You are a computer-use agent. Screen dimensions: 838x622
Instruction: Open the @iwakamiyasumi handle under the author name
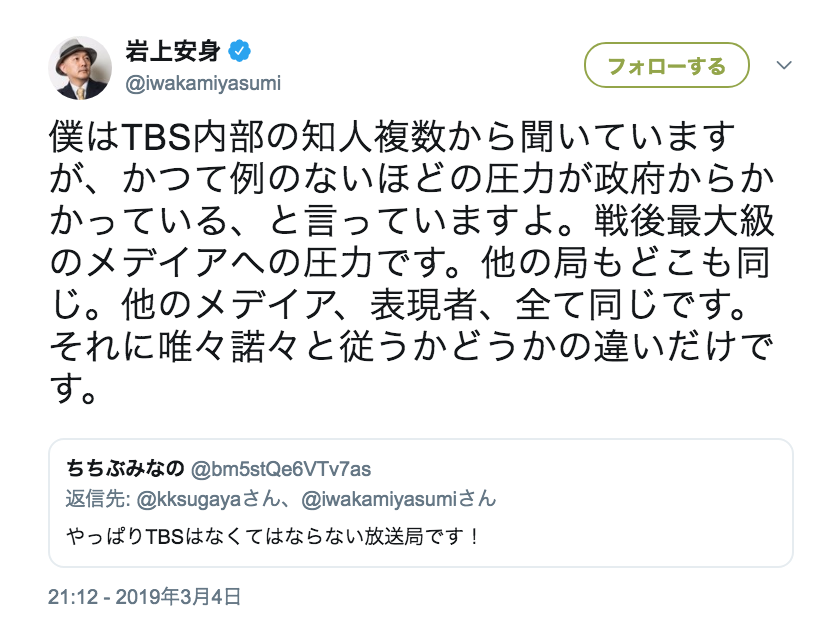coord(203,83)
